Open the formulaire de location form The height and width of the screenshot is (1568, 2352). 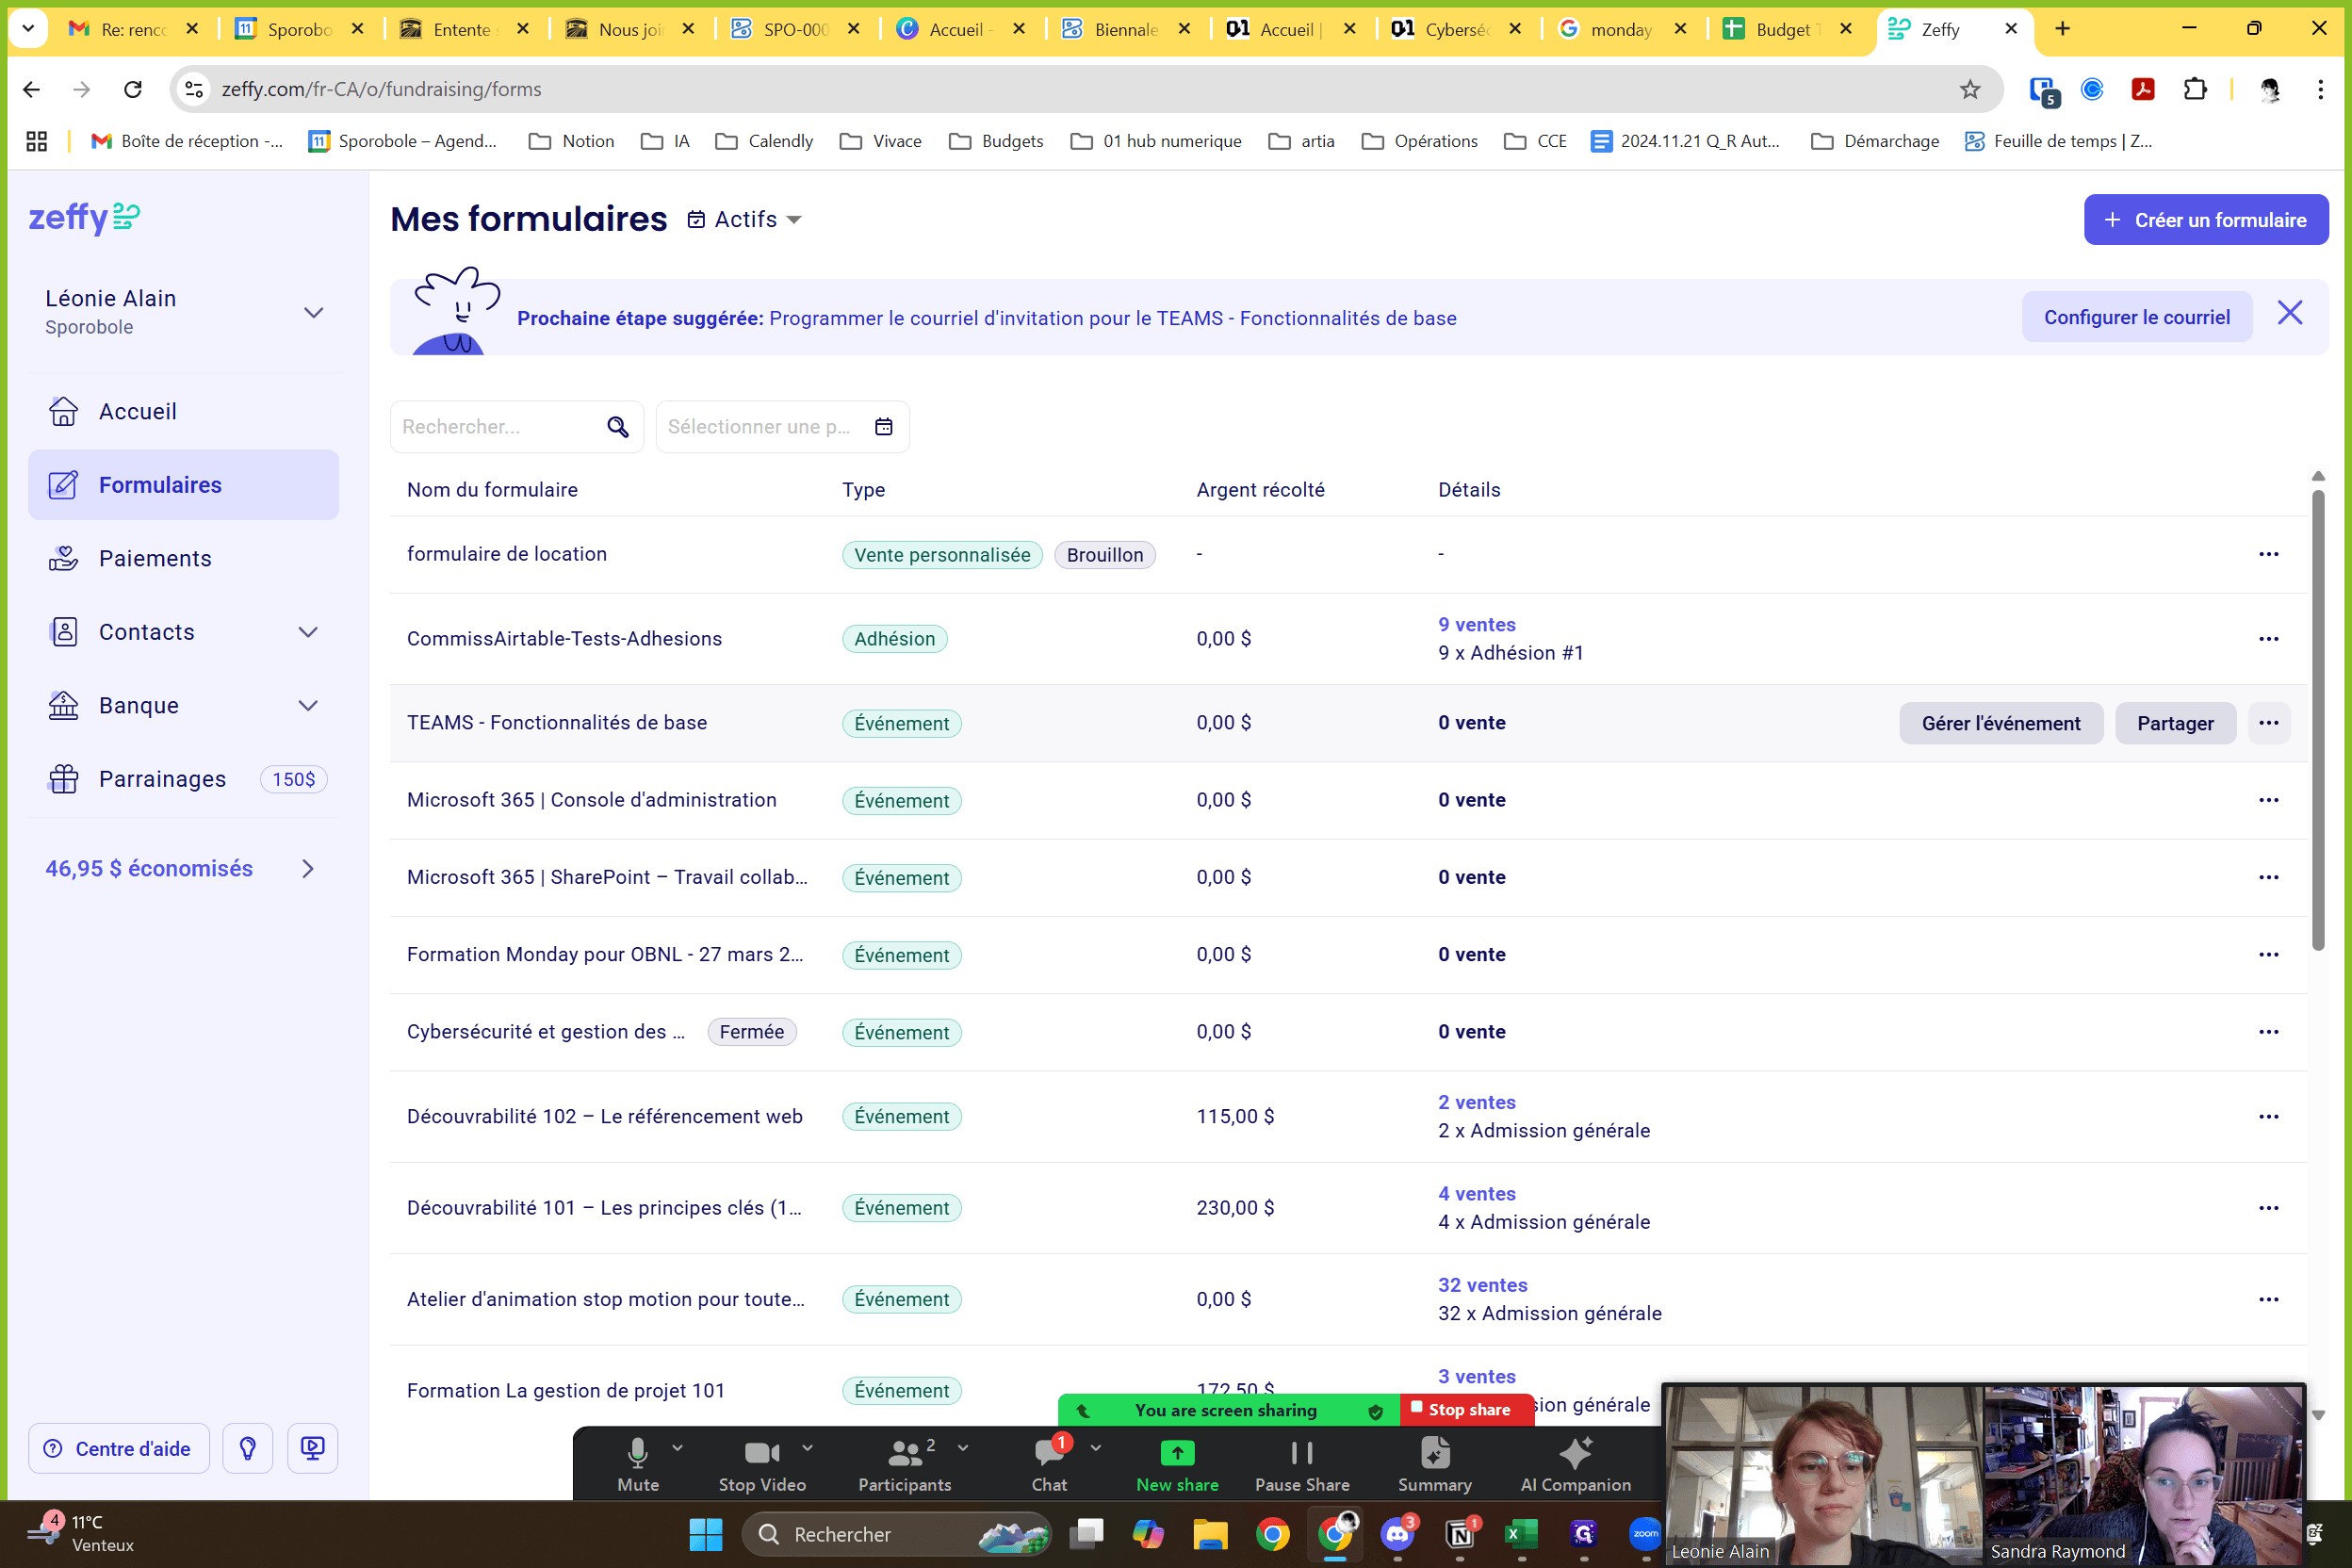click(x=506, y=554)
